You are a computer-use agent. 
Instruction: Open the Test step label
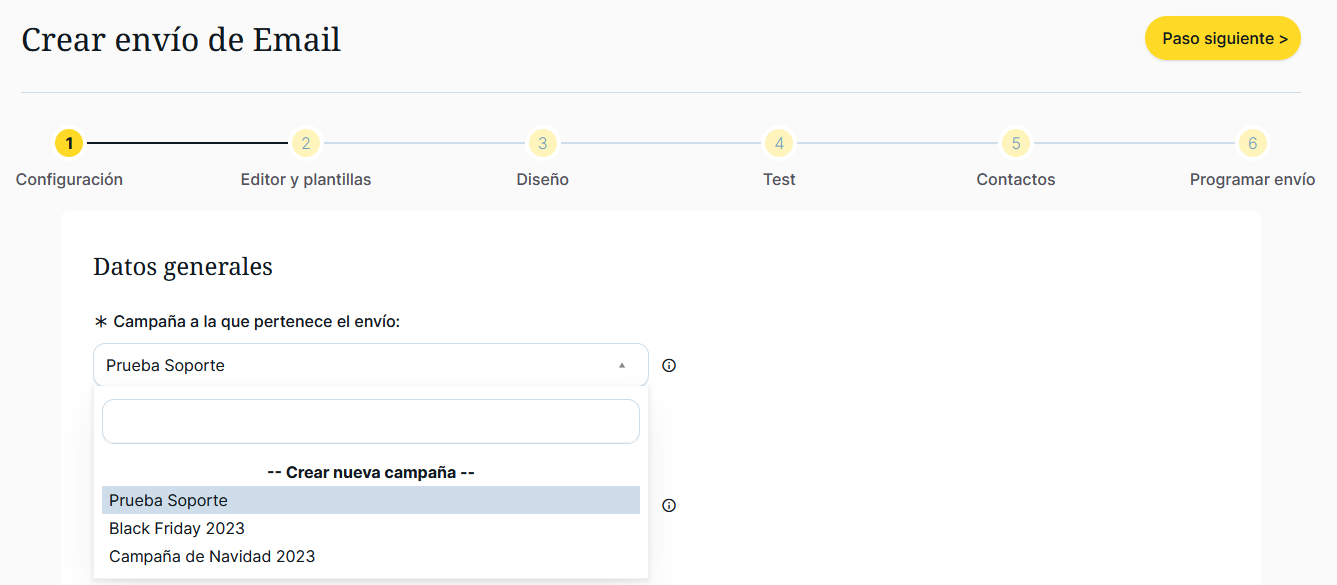[779, 180]
